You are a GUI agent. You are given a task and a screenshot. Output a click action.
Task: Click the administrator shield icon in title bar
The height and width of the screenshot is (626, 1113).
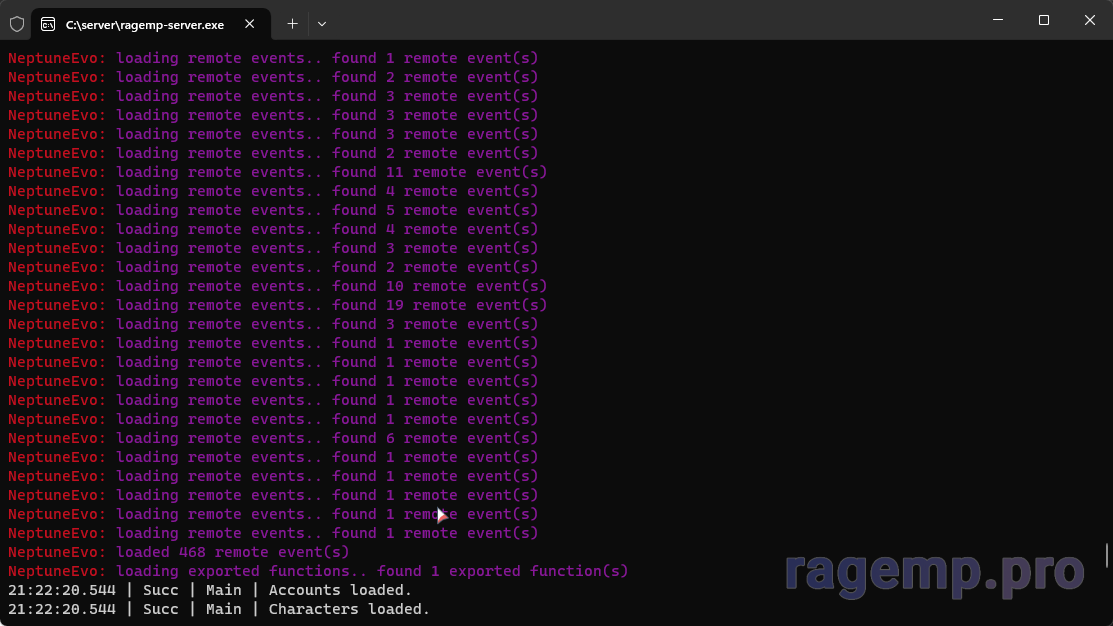pyautogui.click(x=17, y=23)
